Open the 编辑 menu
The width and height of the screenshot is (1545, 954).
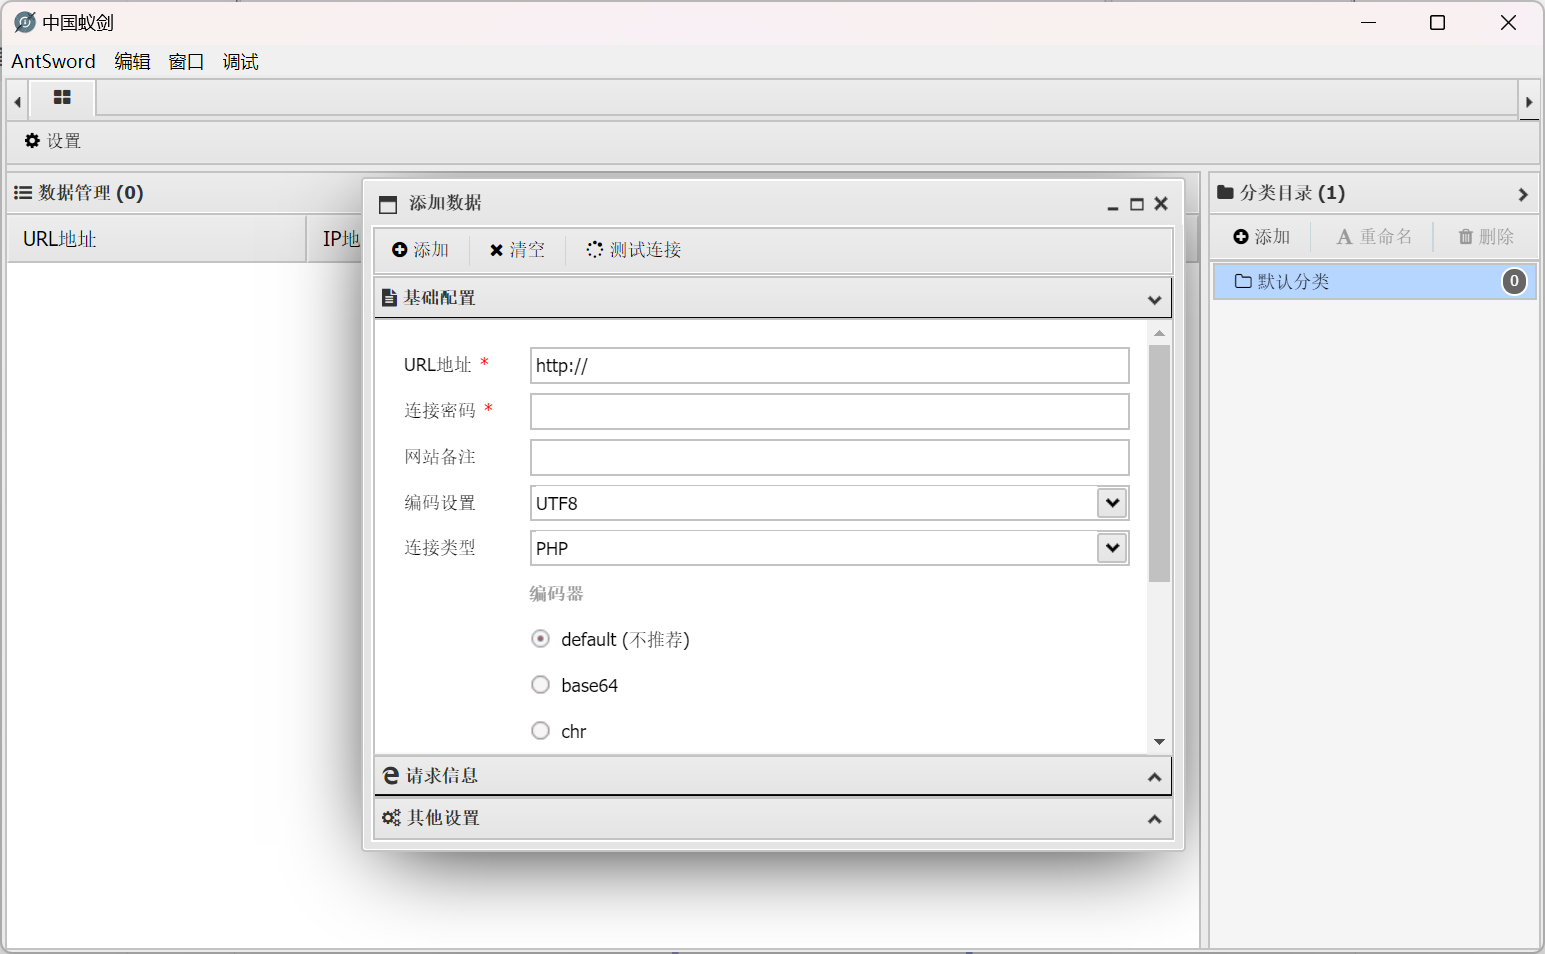click(x=132, y=61)
